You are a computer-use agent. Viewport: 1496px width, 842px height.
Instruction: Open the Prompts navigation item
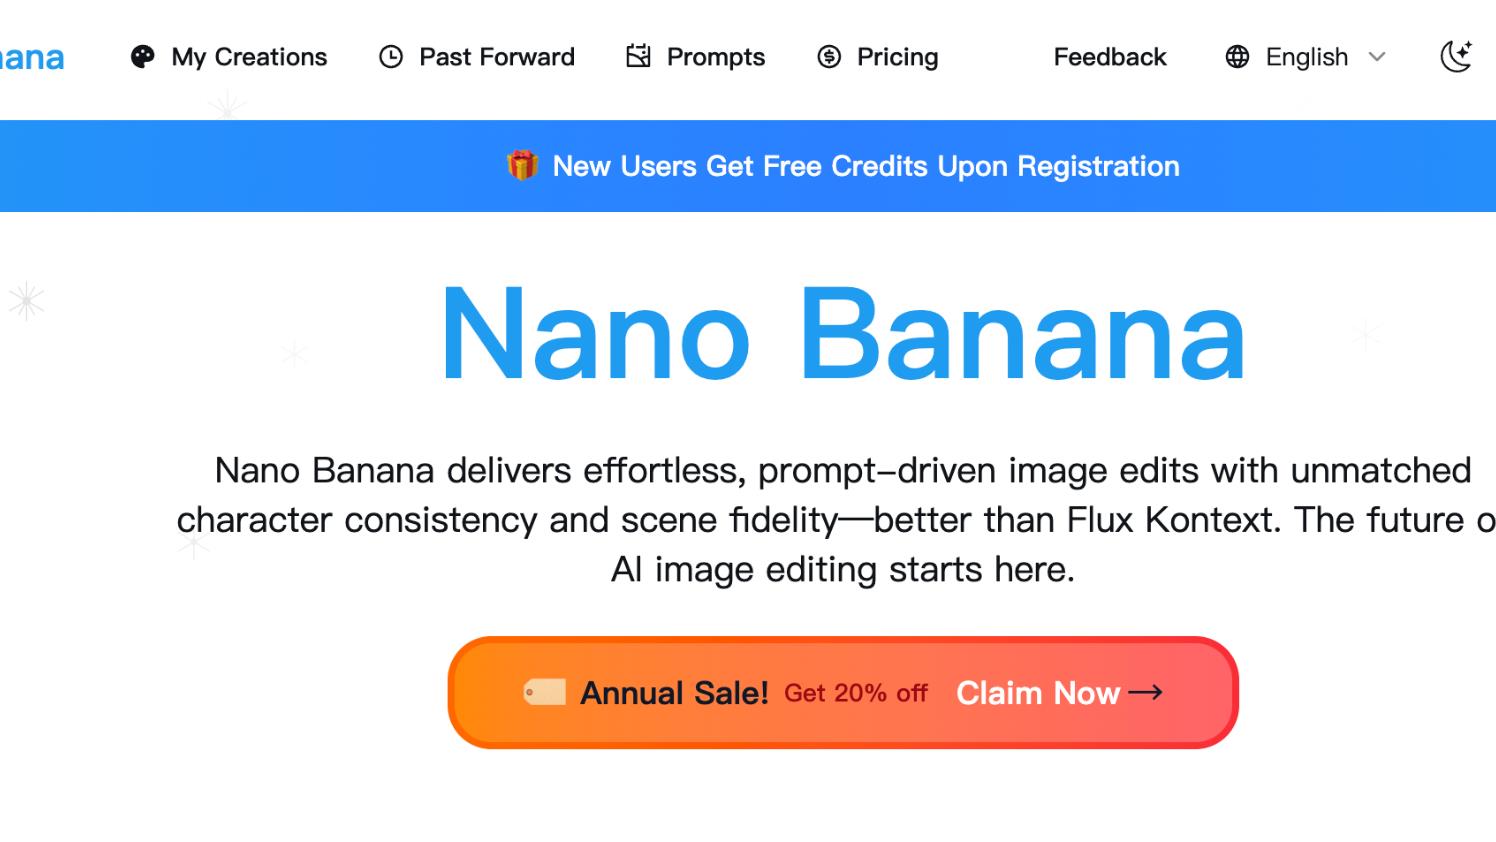[x=715, y=57]
